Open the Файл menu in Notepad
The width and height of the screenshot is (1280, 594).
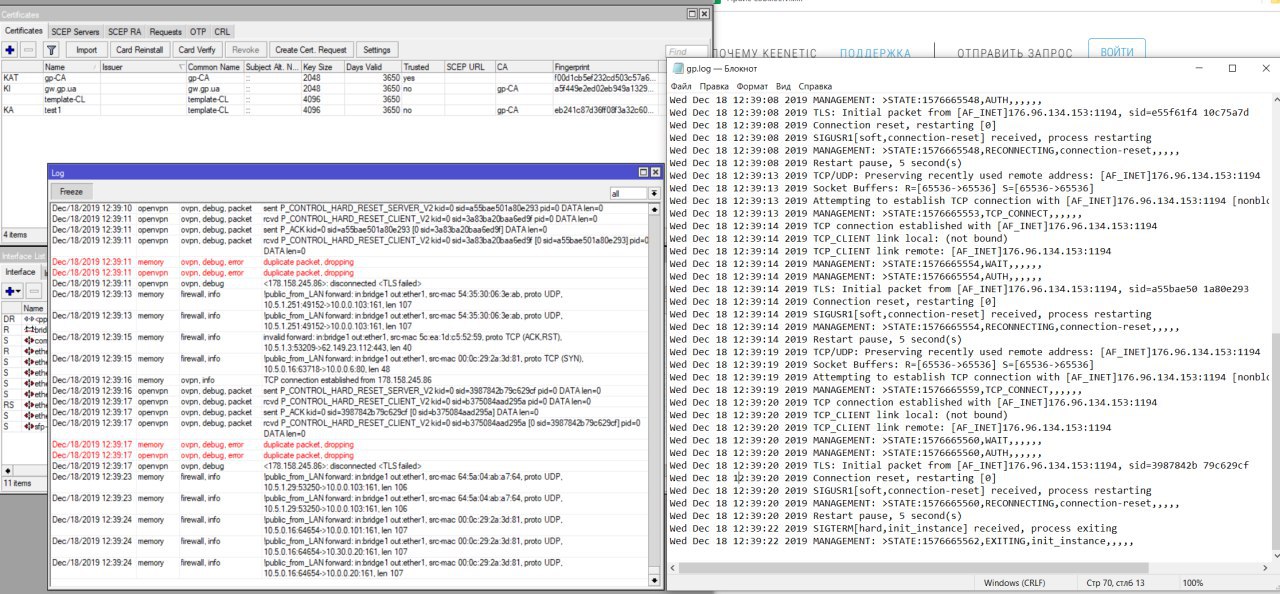[x=681, y=87]
